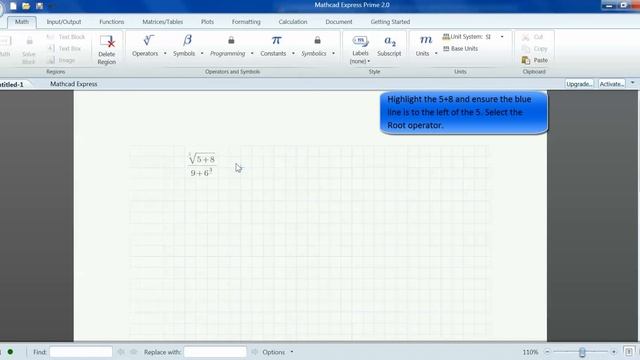Open the Unit System SI dropdown

[502, 37]
